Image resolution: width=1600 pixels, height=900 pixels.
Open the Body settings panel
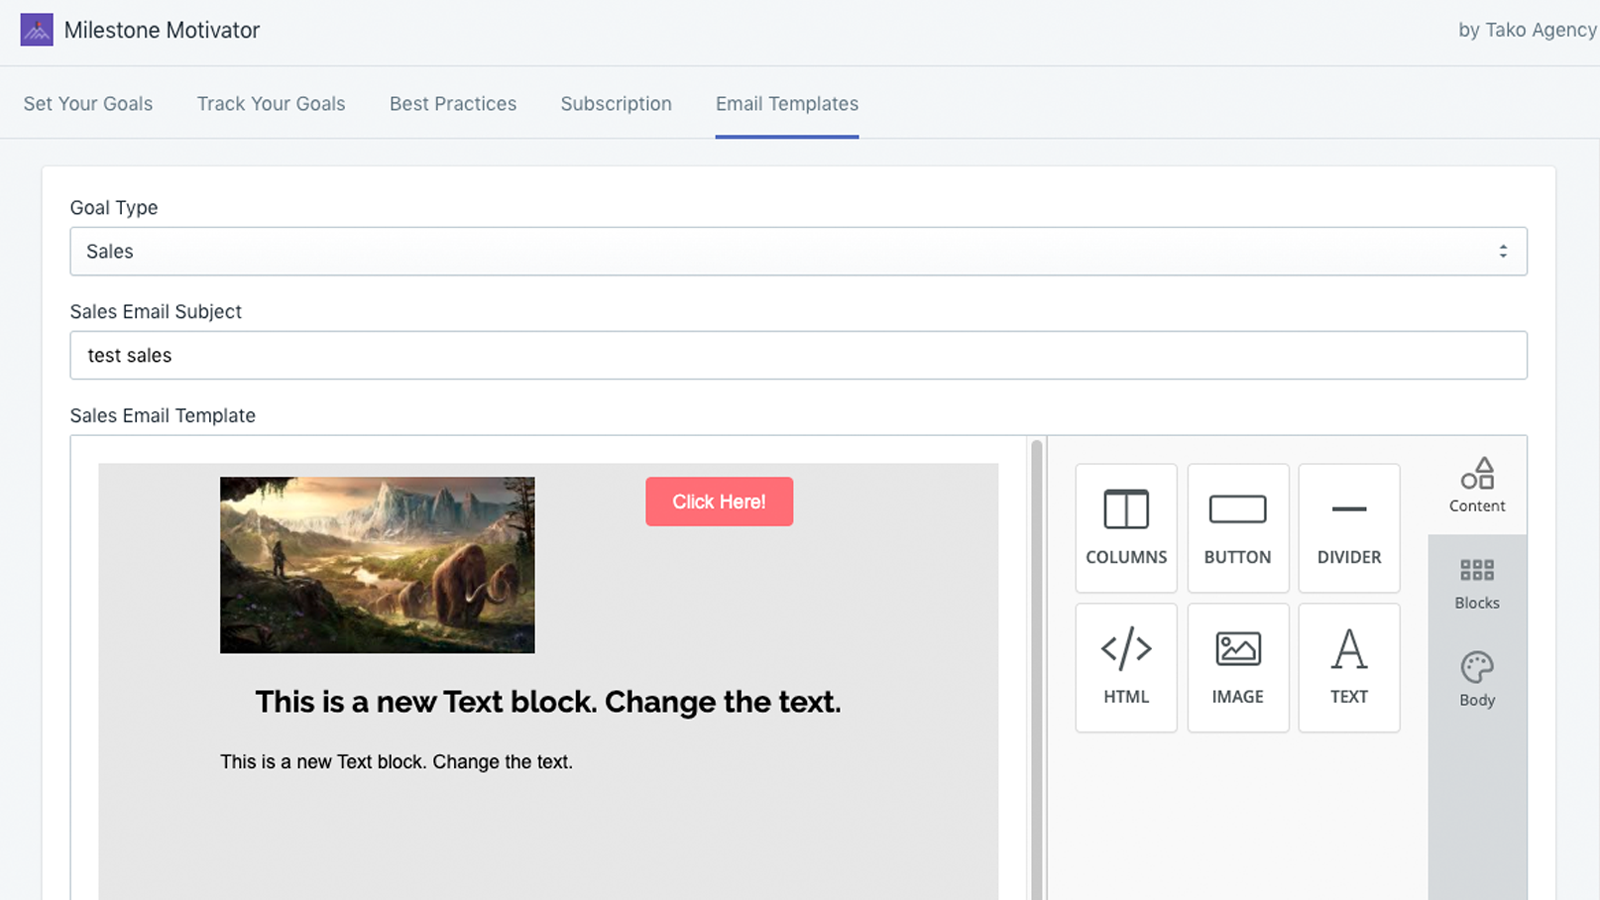[x=1476, y=678]
